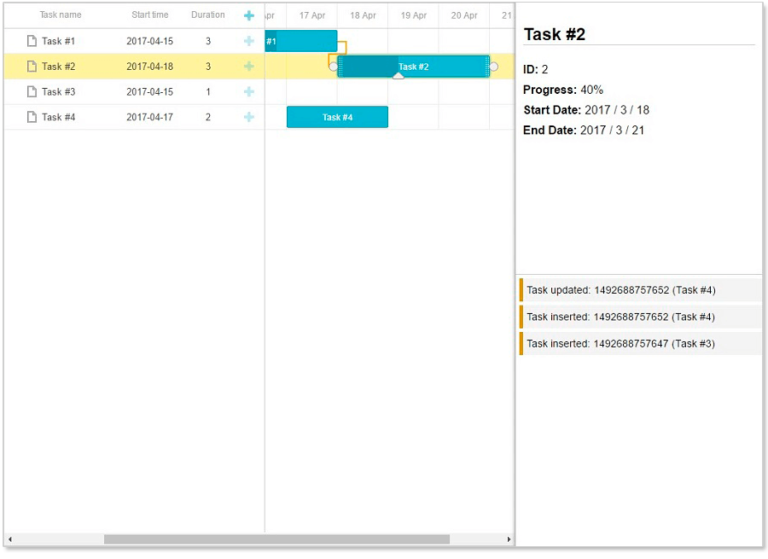Screen dimensions: 768x559
Task: Click the plus icon in grid header
Action: pos(249,15)
